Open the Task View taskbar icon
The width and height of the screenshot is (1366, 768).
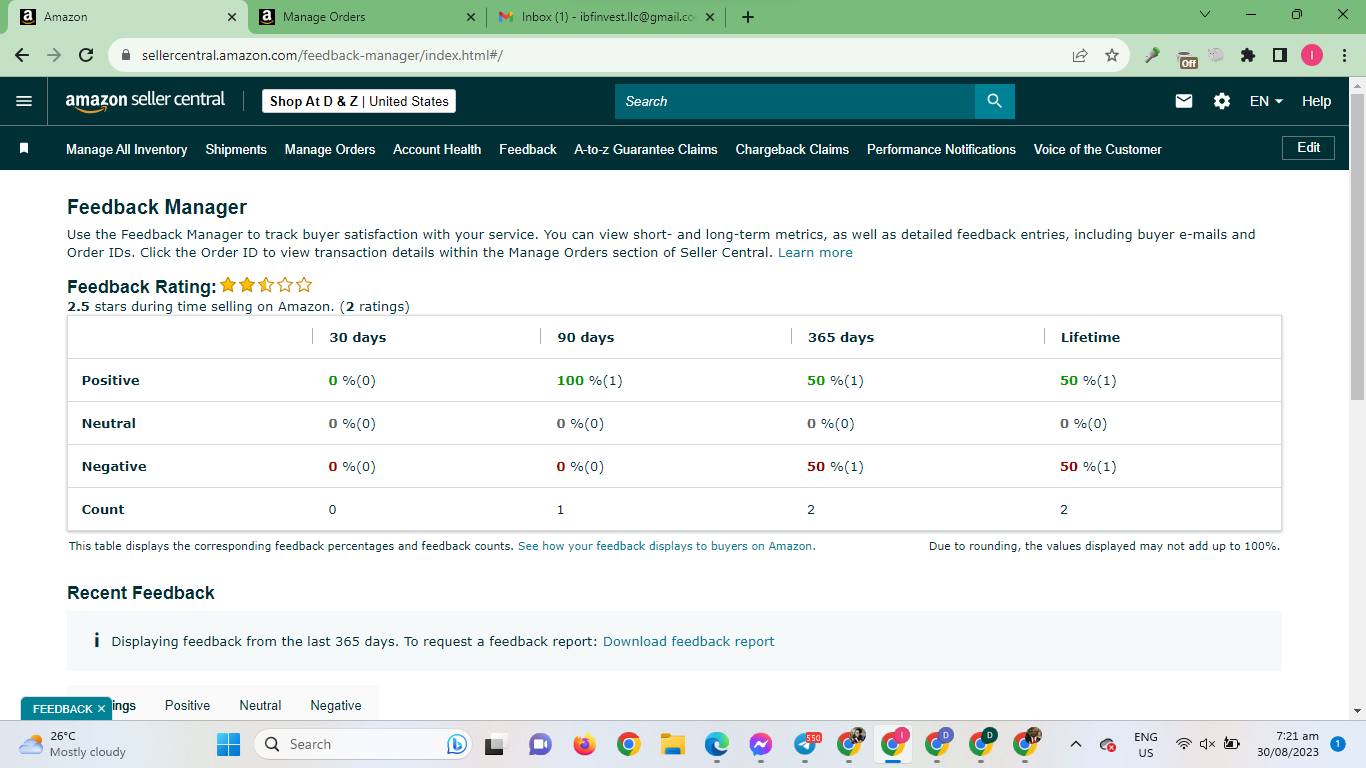(x=494, y=744)
